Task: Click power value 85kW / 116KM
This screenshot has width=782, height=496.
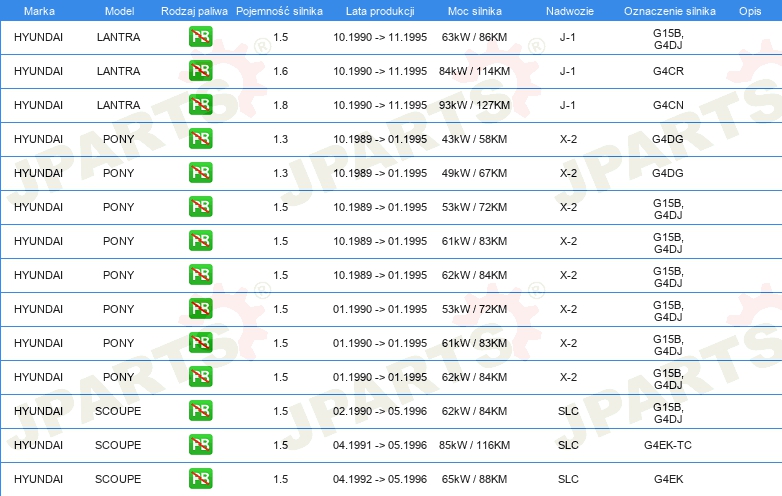Action: [474, 445]
